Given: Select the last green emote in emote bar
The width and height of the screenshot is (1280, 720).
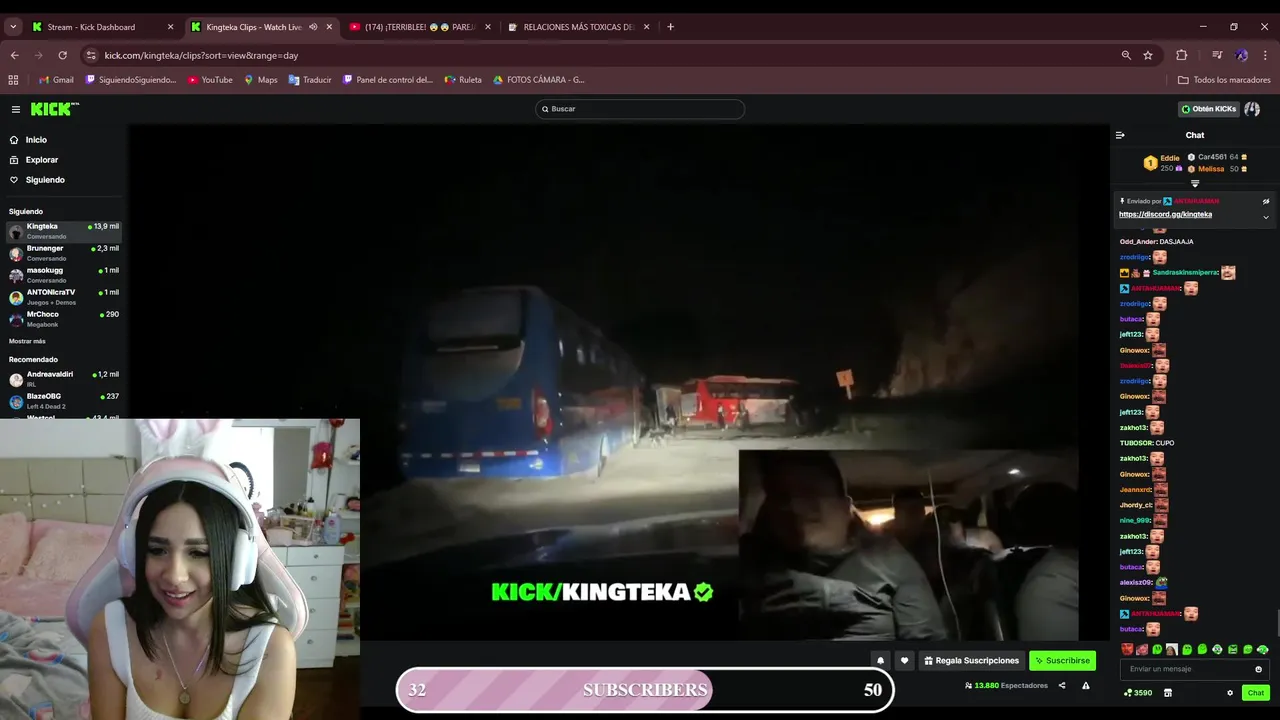Looking at the screenshot, I should tap(1263, 650).
